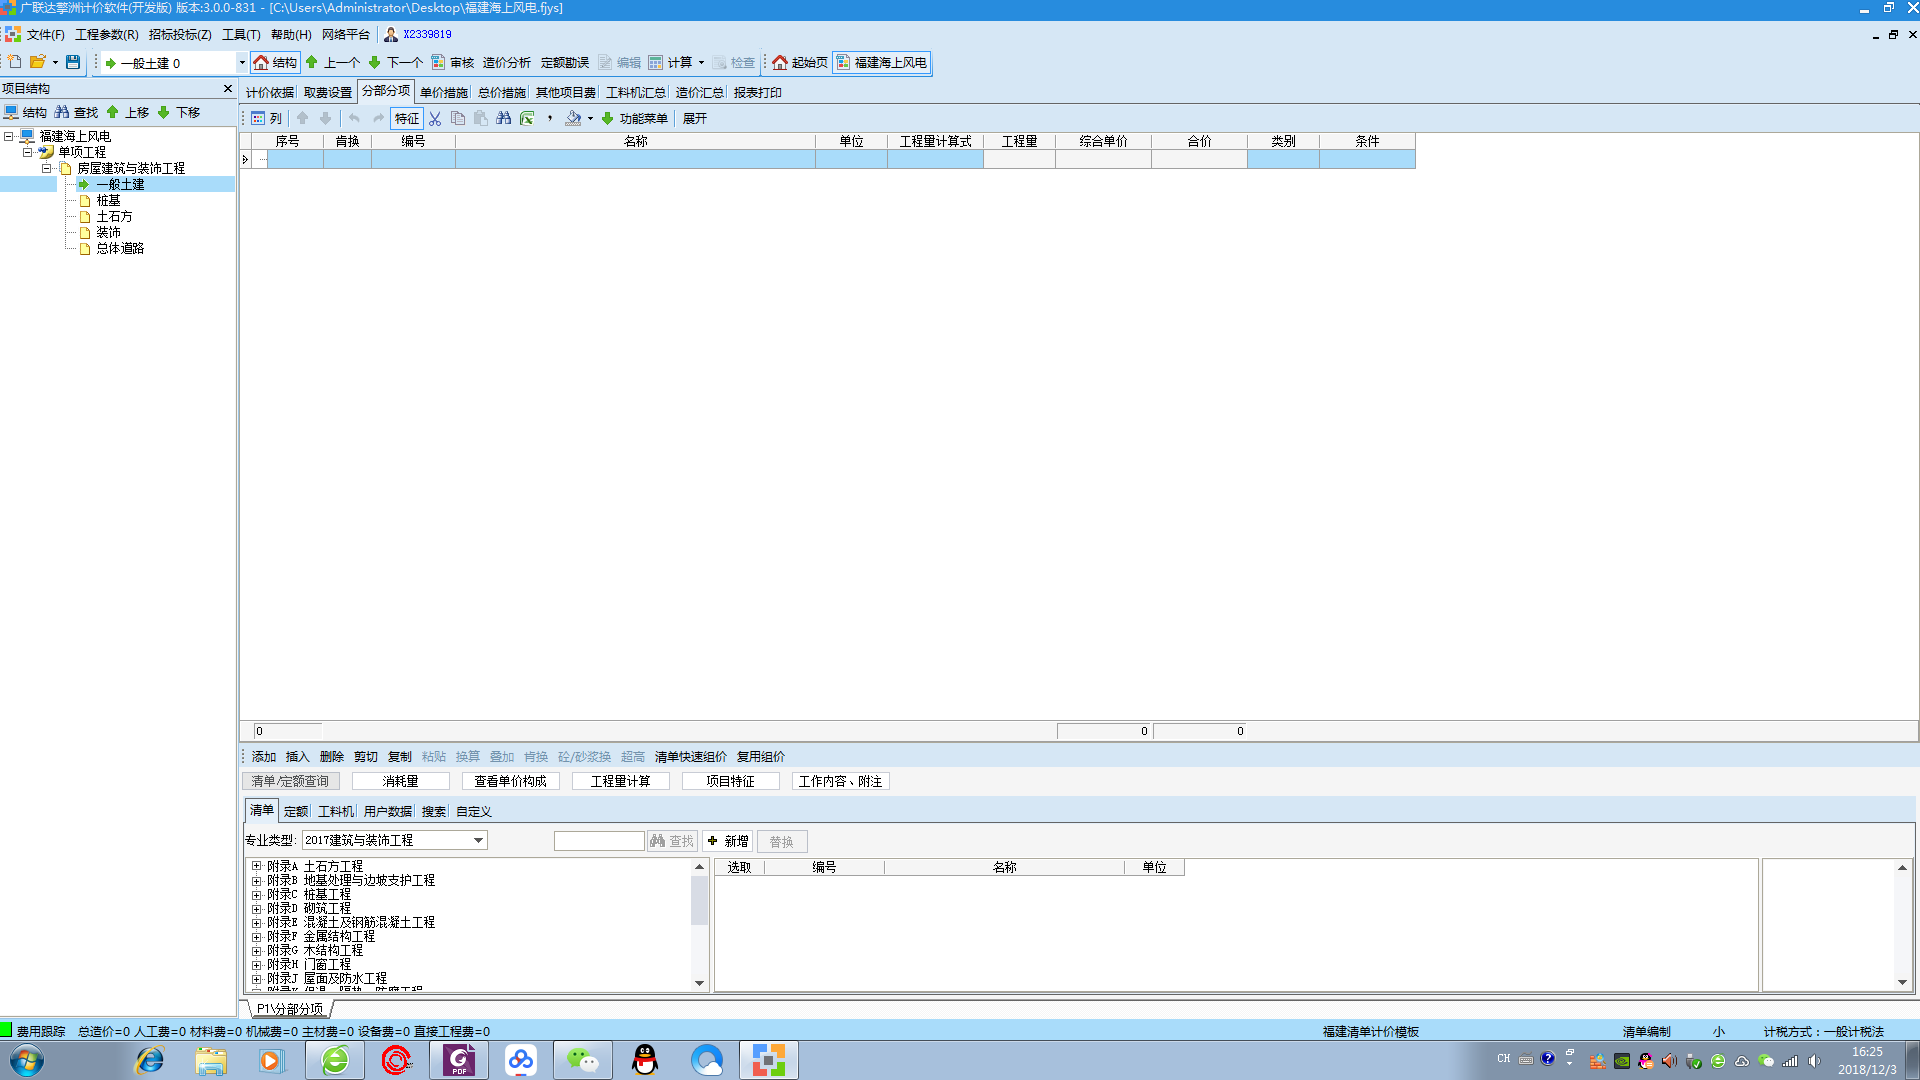This screenshot has width=1920, height=1080.
Task: Open QQ penguin from the taskbar
Action: click(x=645, y=1060)
